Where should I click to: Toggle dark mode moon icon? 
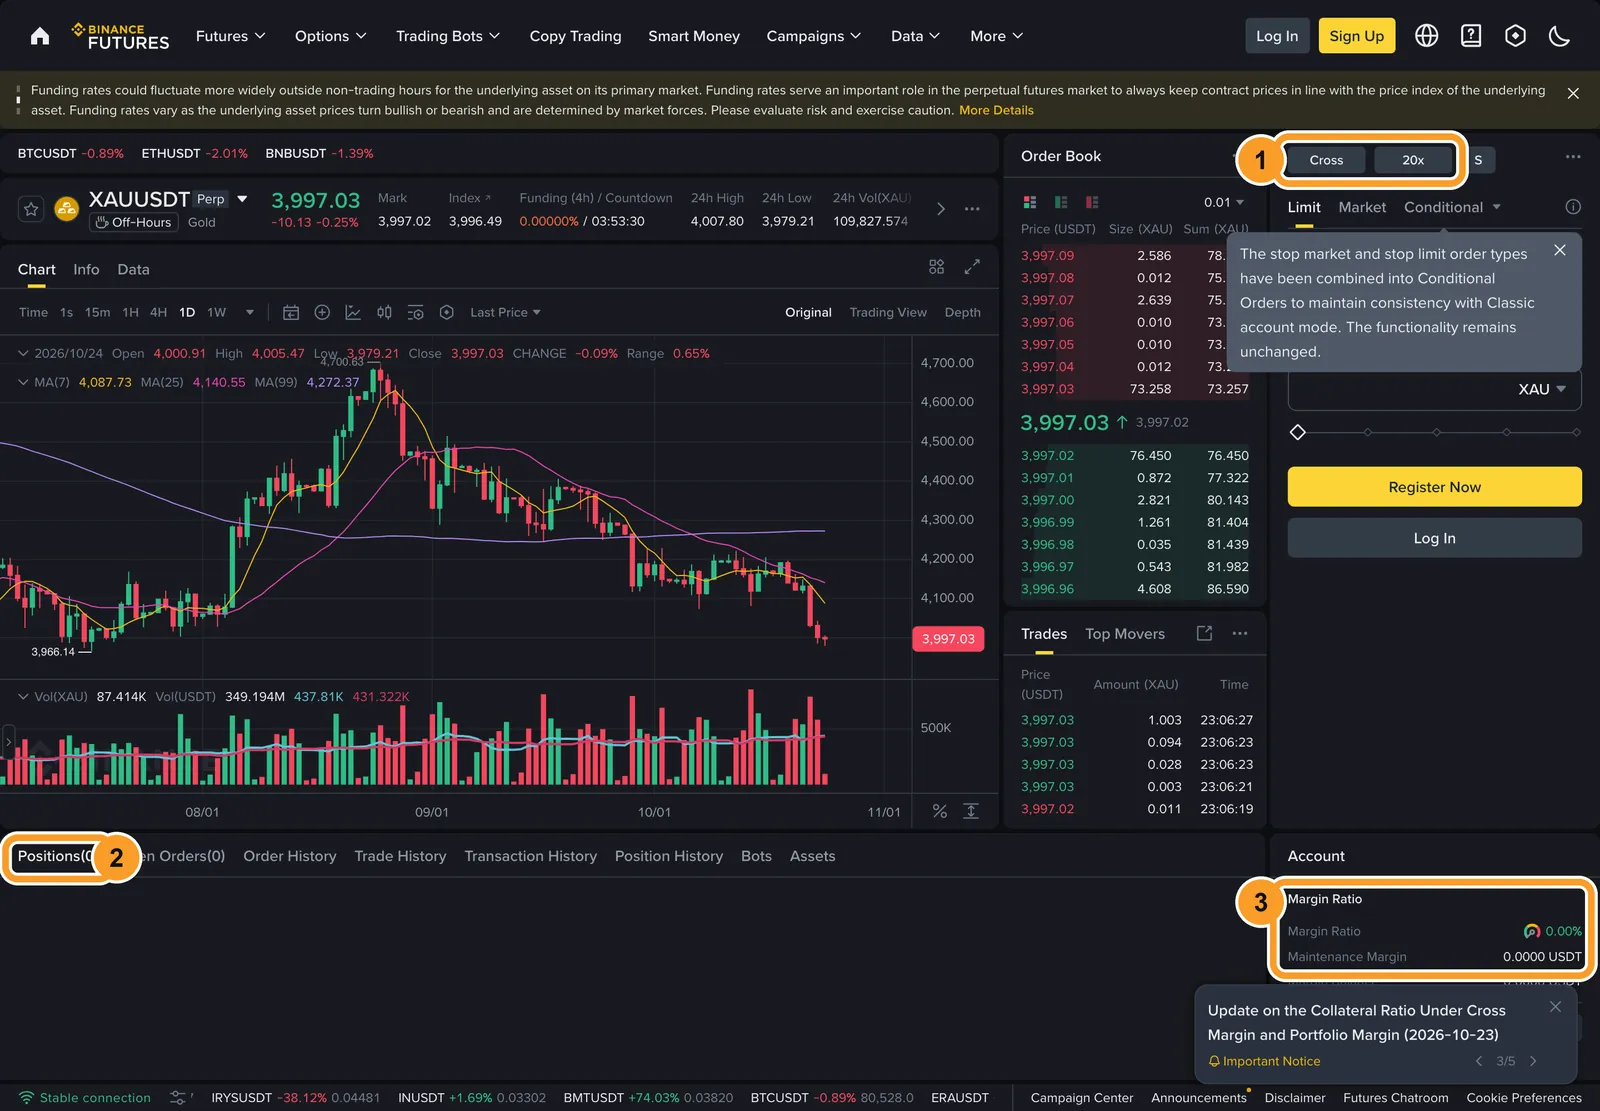click(1559, 36)
